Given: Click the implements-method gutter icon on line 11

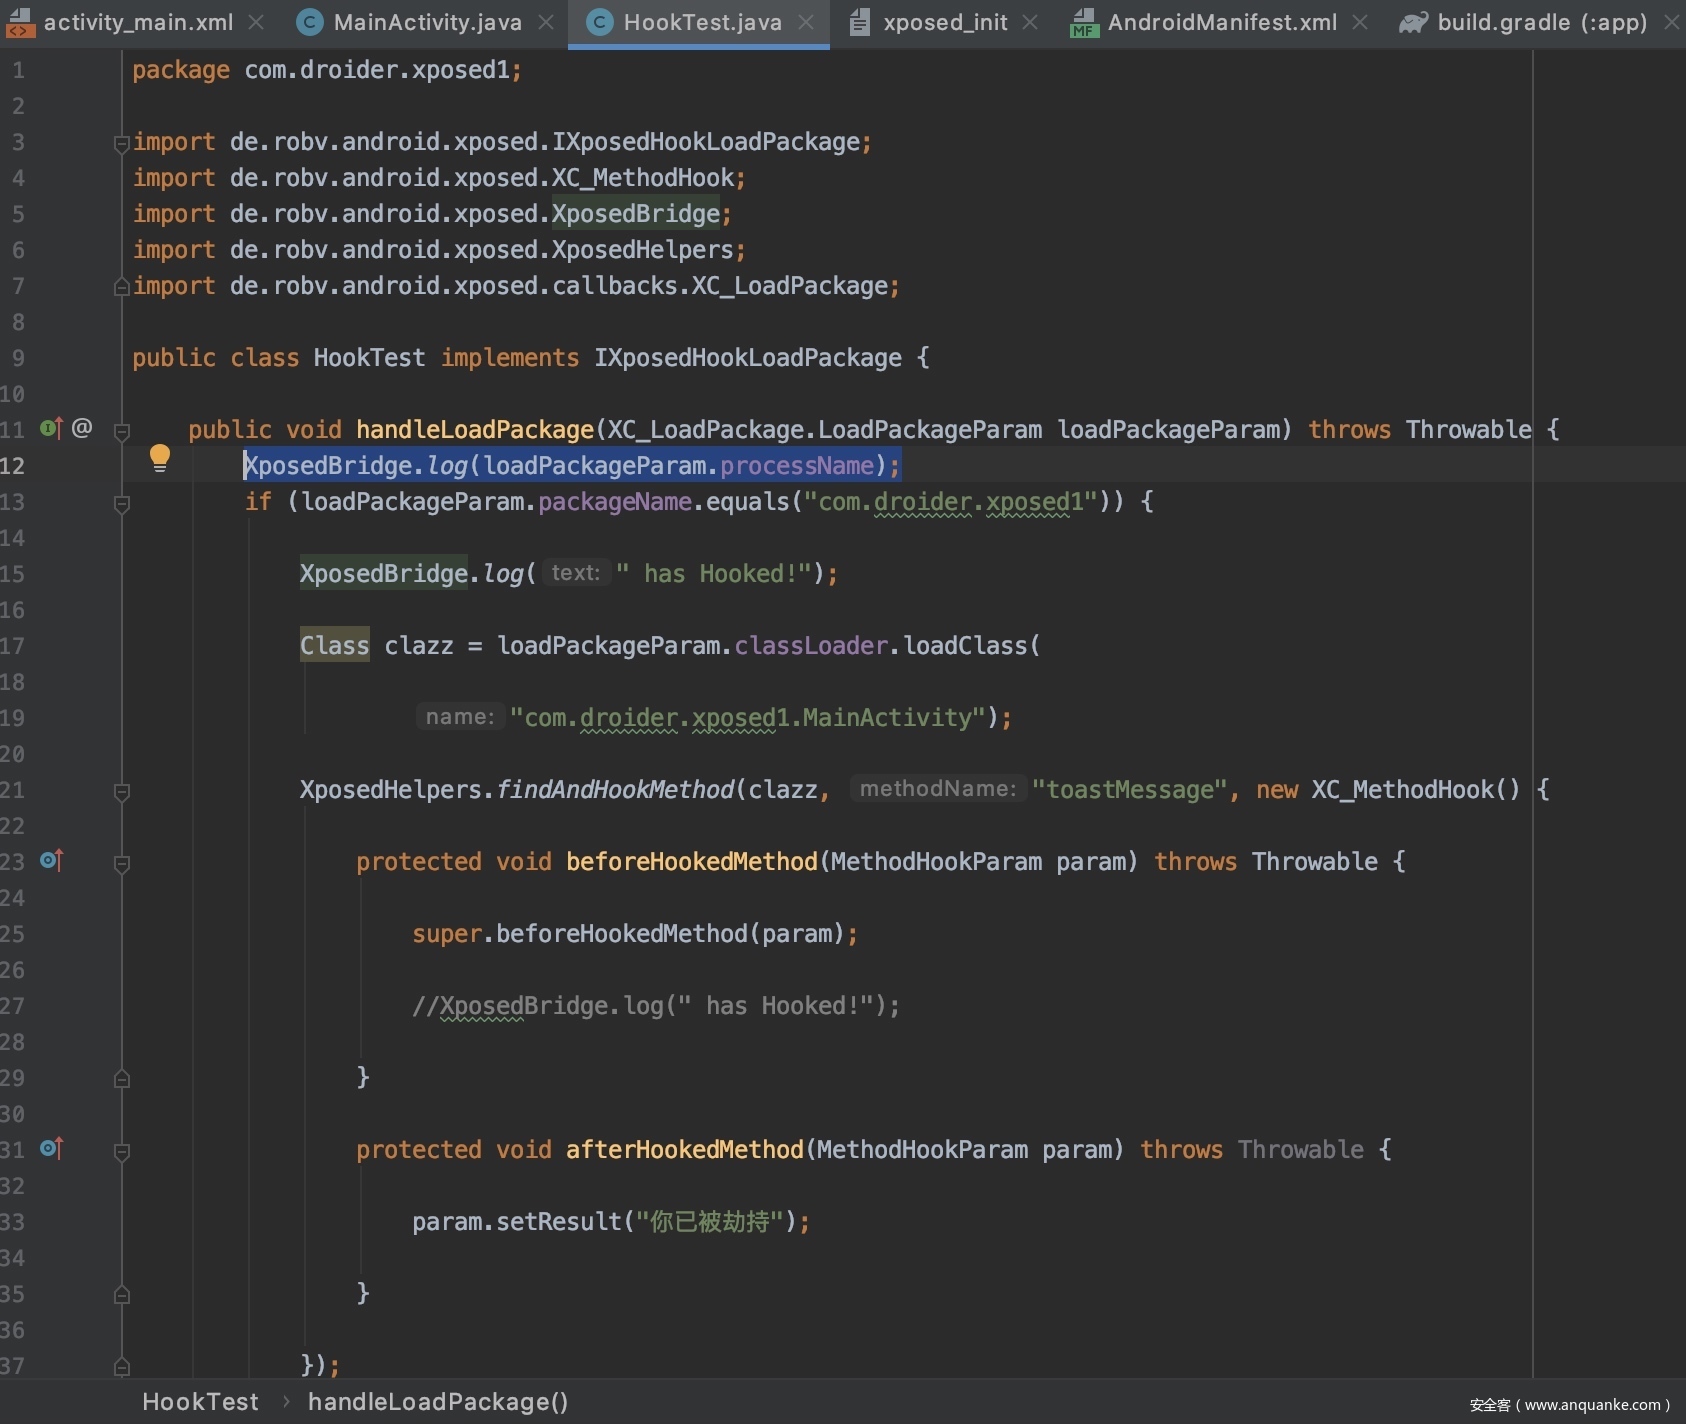Looking at the screenshot, I should [x=51, y=429].
